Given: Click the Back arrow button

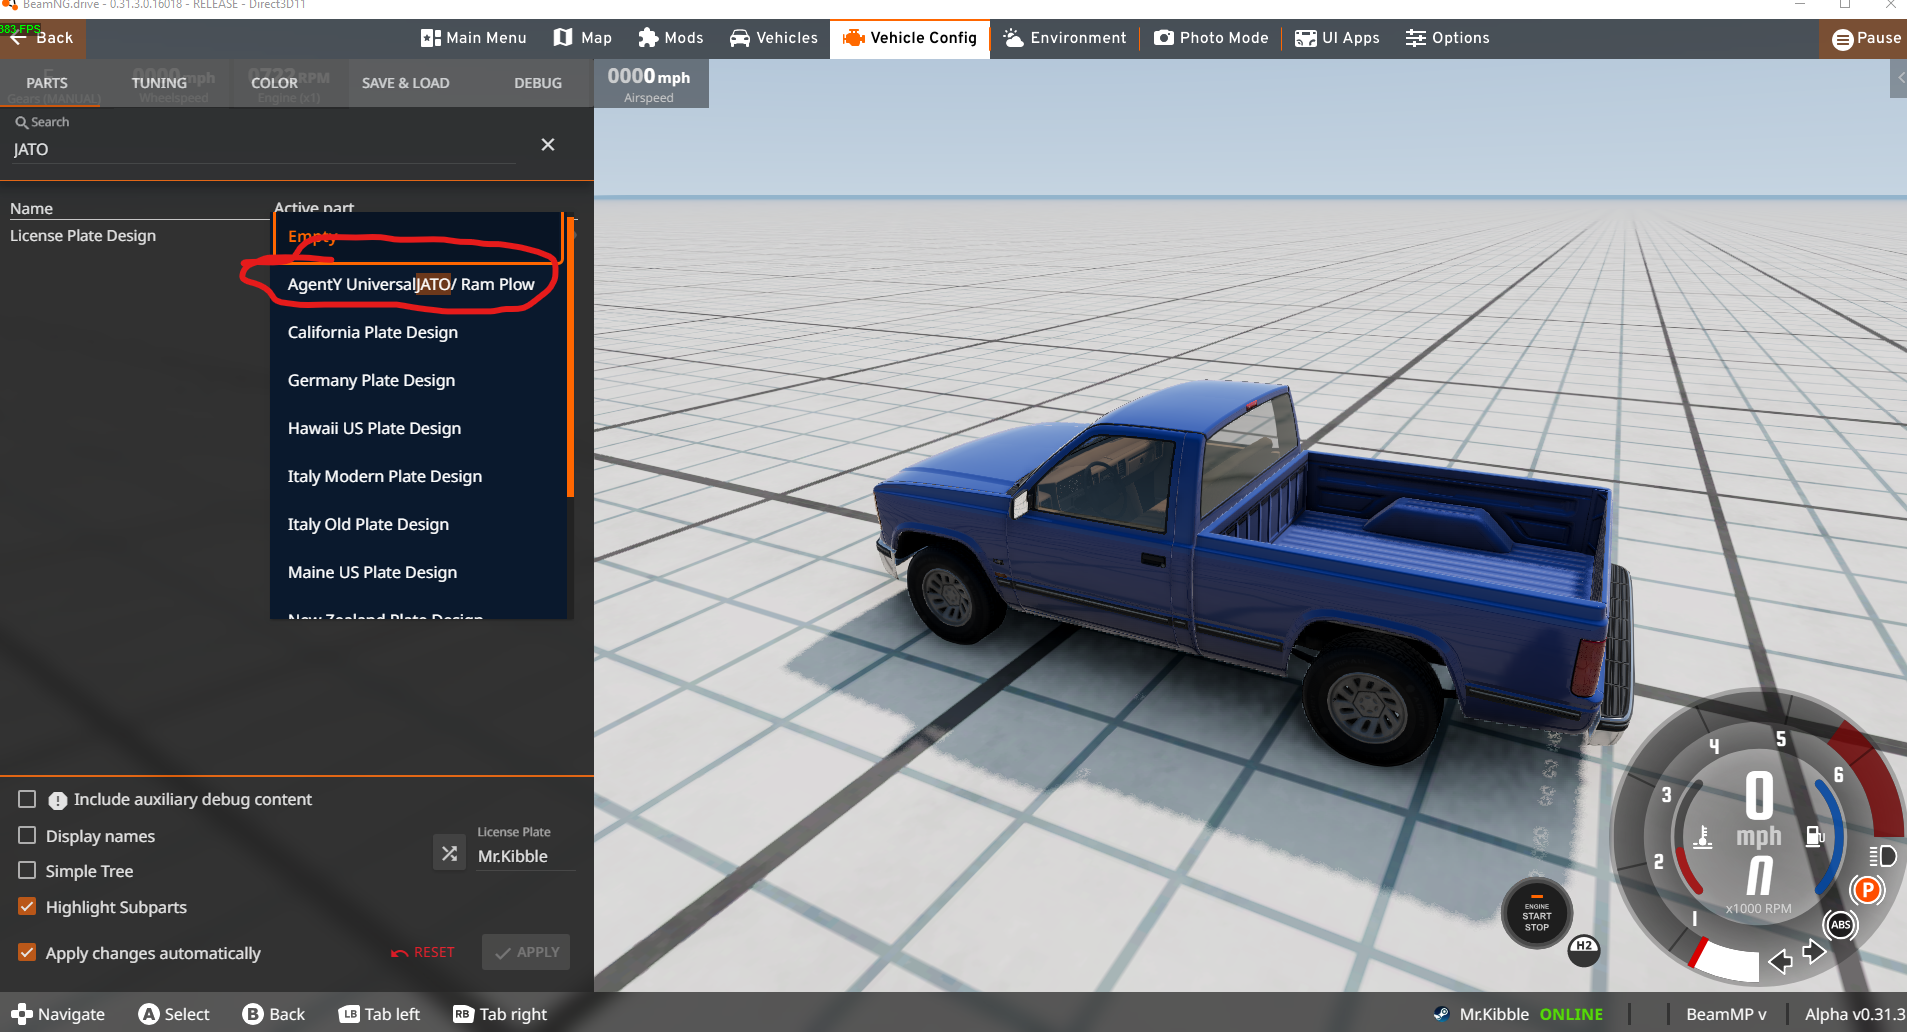Looking at the screenshot, I should point(41,38).
